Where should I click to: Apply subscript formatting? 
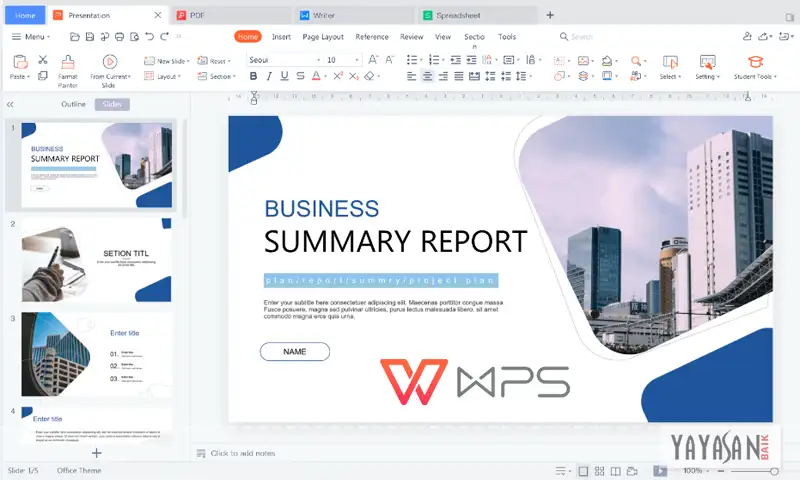click(354, 76)
